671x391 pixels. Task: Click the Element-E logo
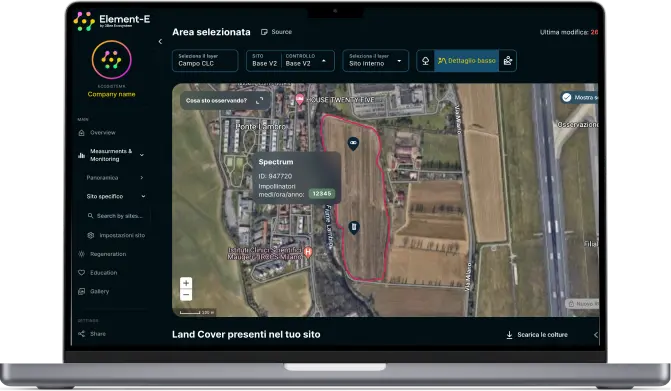tap(112, 21)
